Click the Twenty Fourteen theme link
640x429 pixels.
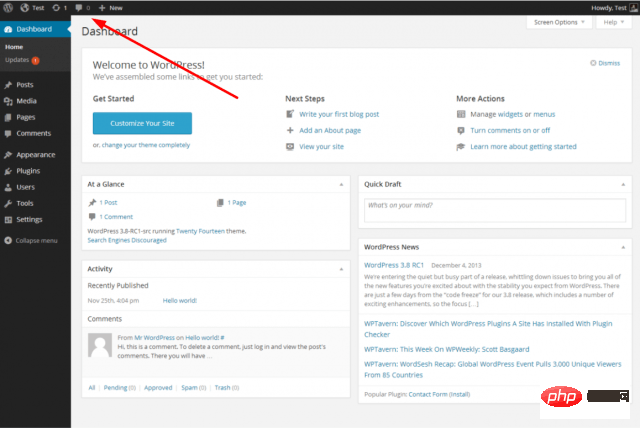200,231
